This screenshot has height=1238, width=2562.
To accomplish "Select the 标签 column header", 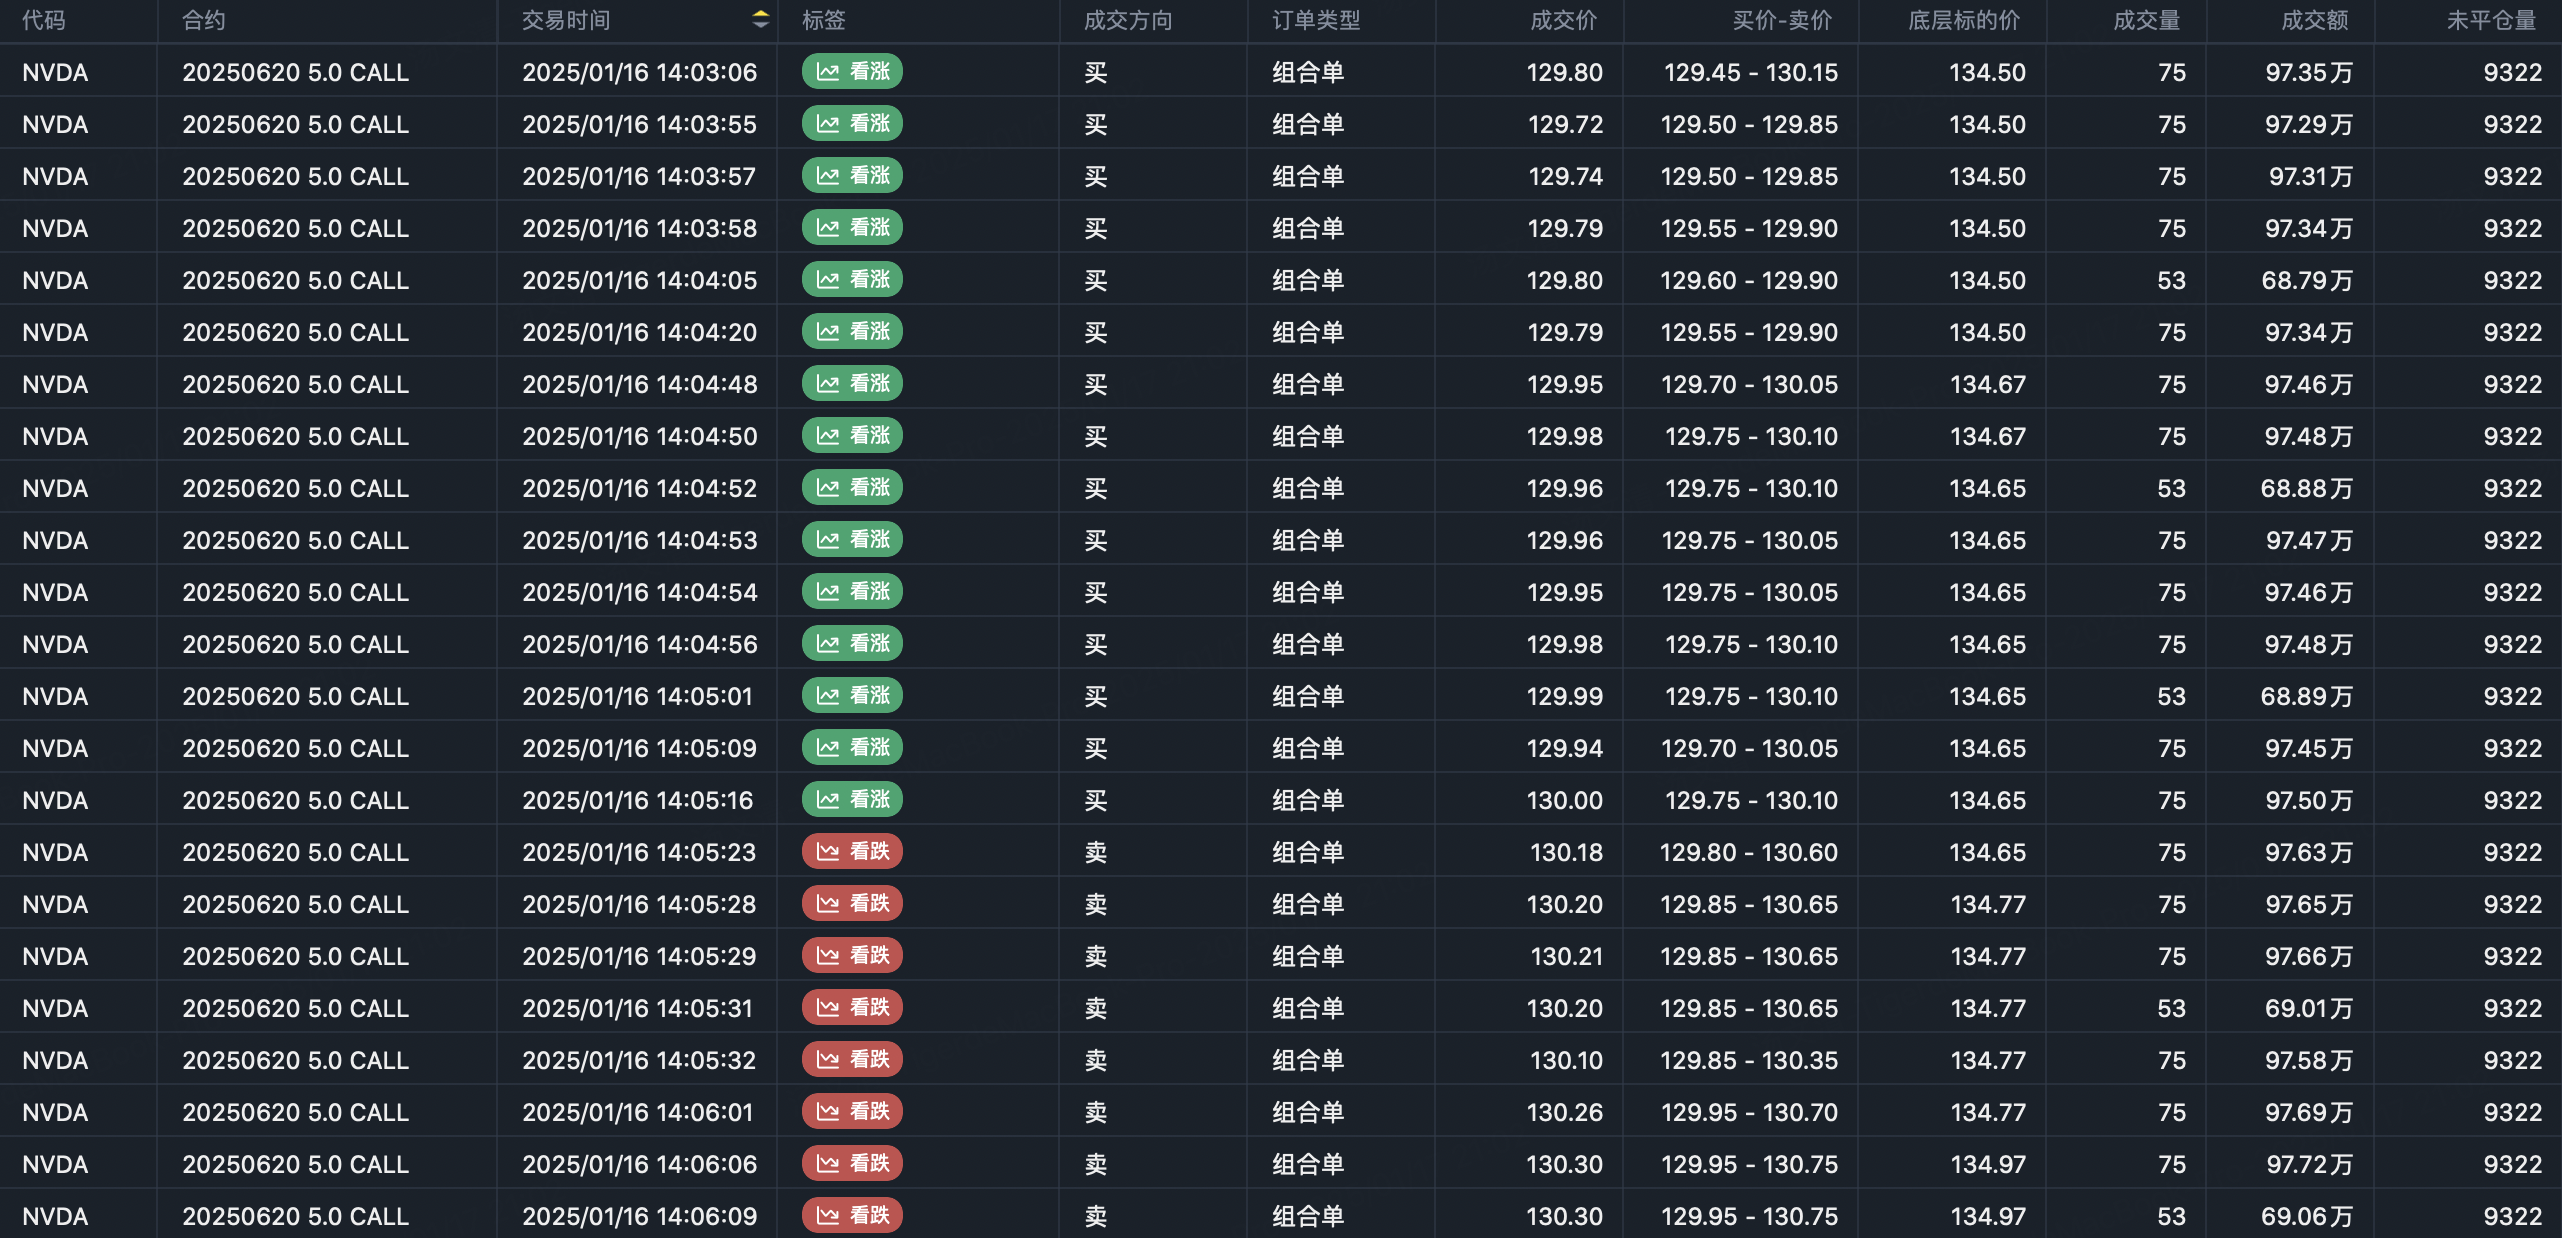I will tap(823, 20).
